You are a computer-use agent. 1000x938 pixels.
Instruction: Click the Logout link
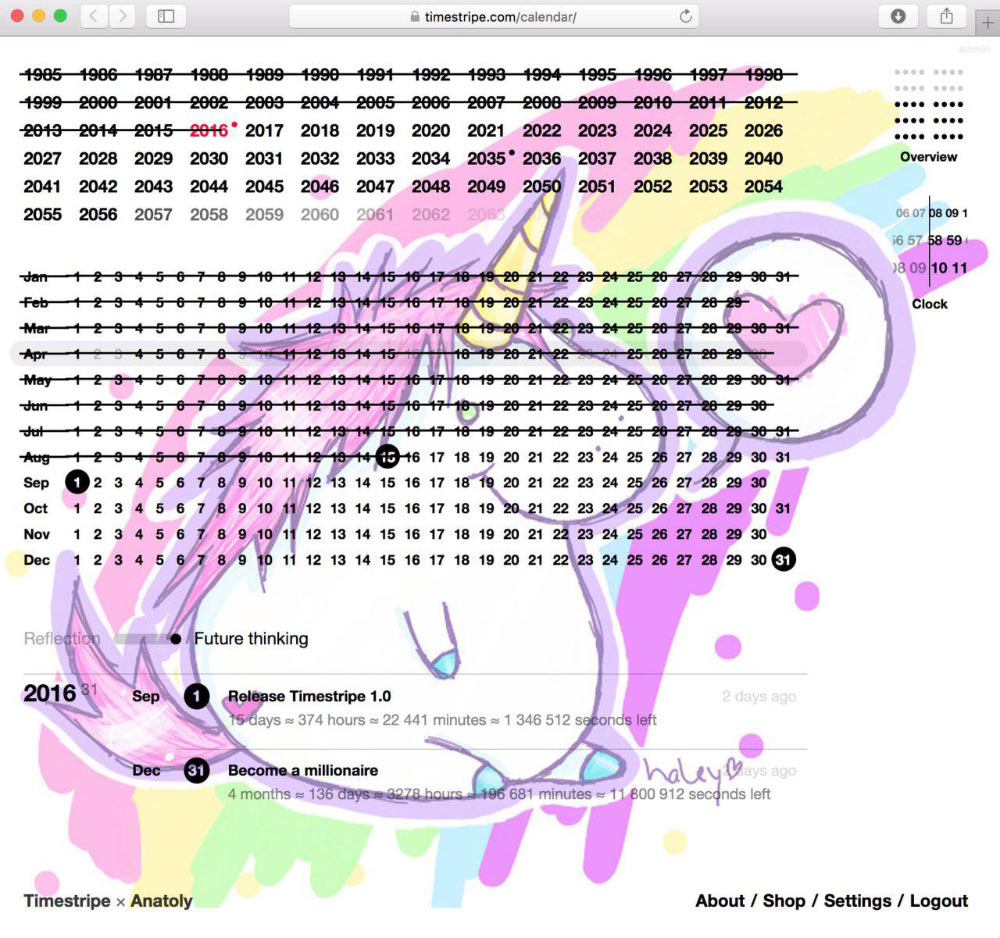pos(939,901)
